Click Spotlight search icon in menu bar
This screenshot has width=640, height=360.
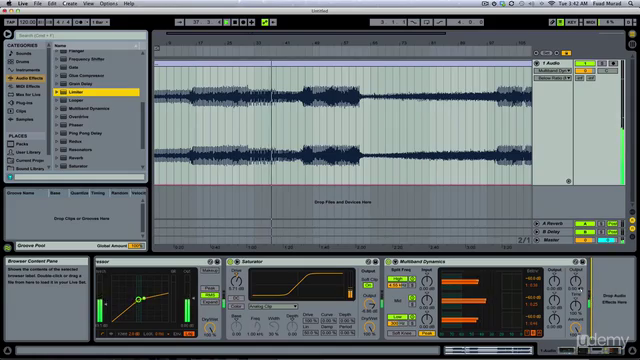(631, 3)
